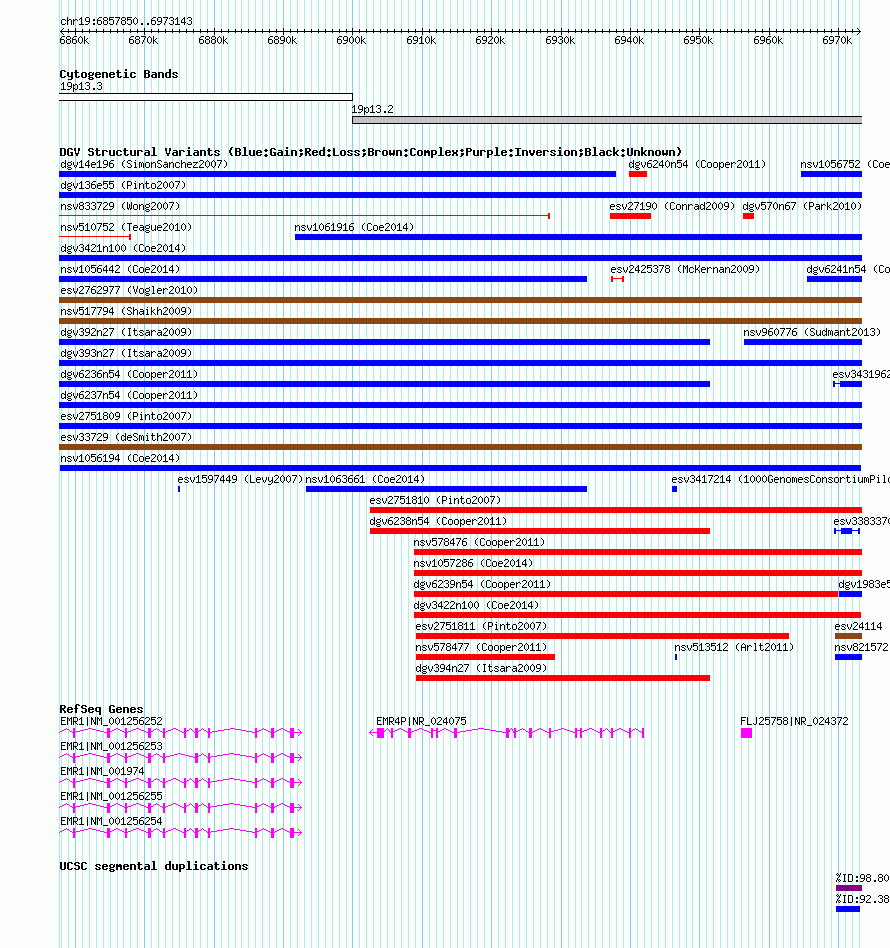The height and width of the screenshot is (948, 890).
Task: Click variant nsv1063661 (Coe2014) label
Action: click(365, 479)
